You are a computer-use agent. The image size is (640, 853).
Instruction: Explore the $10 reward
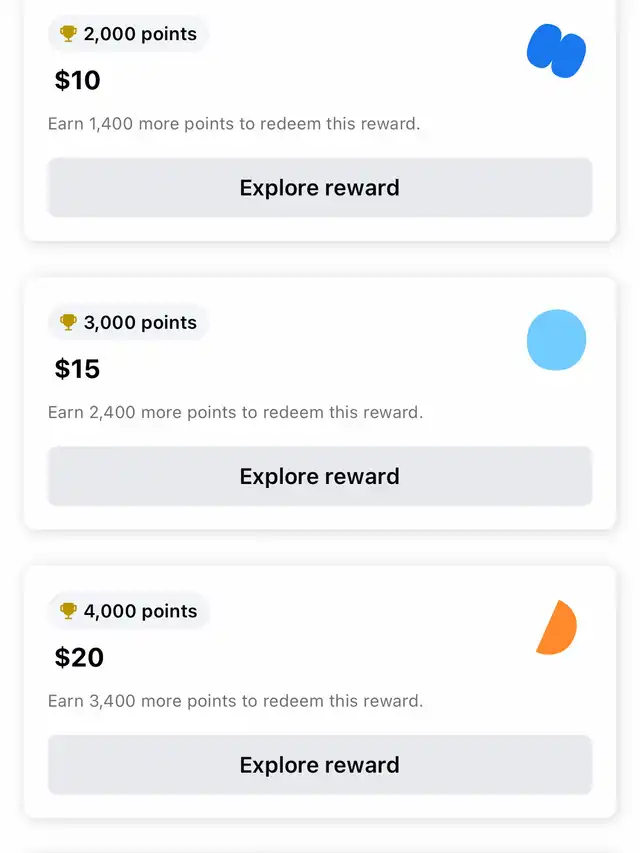(320, 188)
